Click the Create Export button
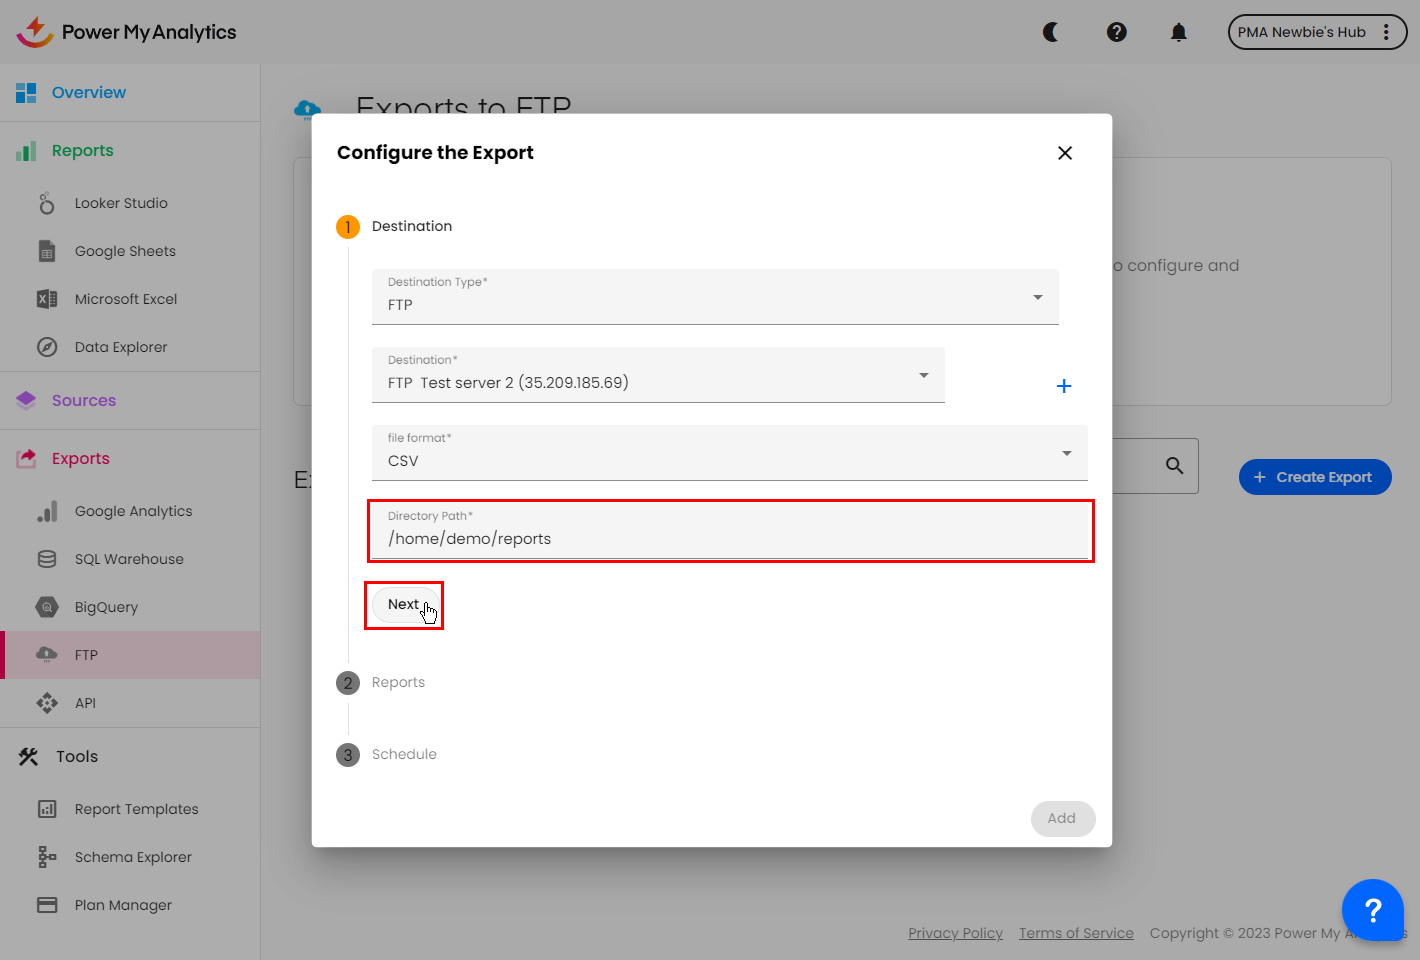This screenshot has height=960, width=1420. [1314, 477]
